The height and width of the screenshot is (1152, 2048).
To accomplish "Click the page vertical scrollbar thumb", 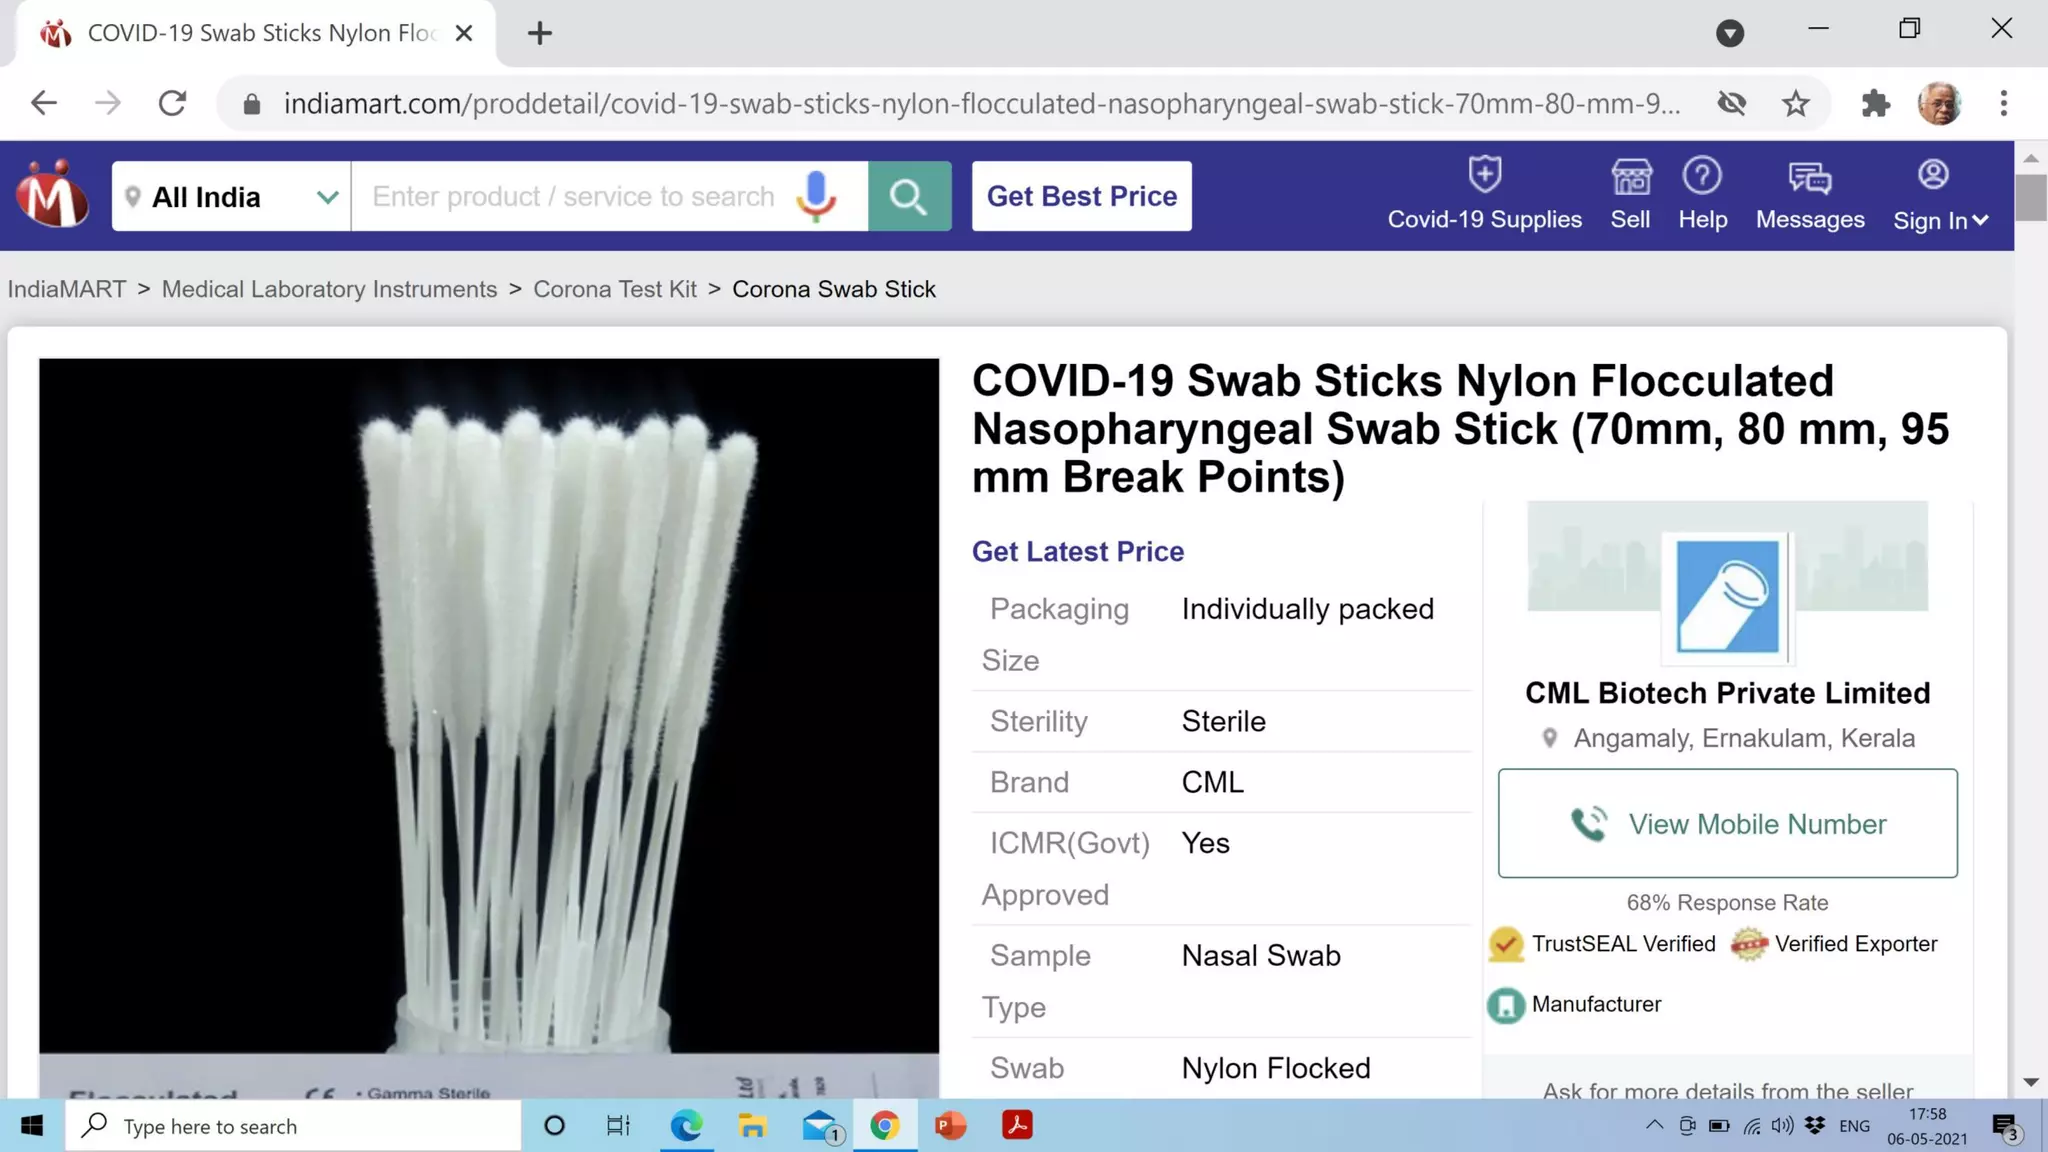I will coord(2030,197).
